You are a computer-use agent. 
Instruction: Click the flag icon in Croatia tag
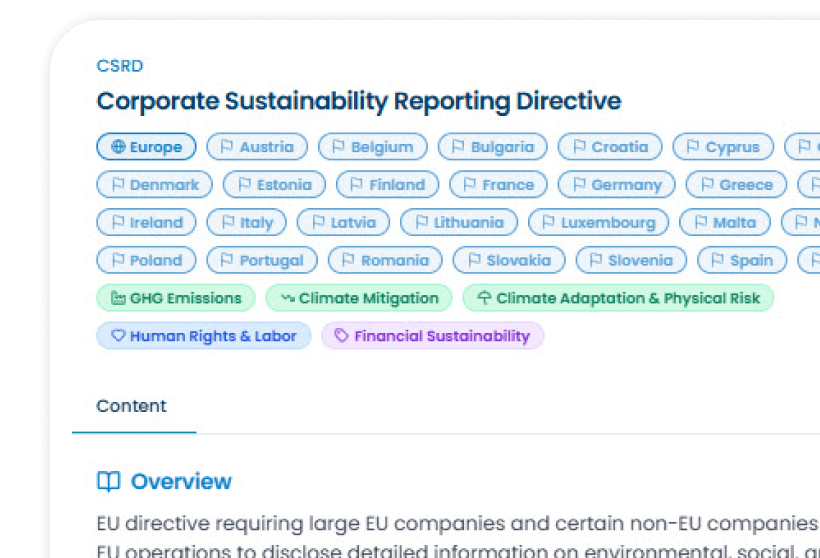point(579,146)
